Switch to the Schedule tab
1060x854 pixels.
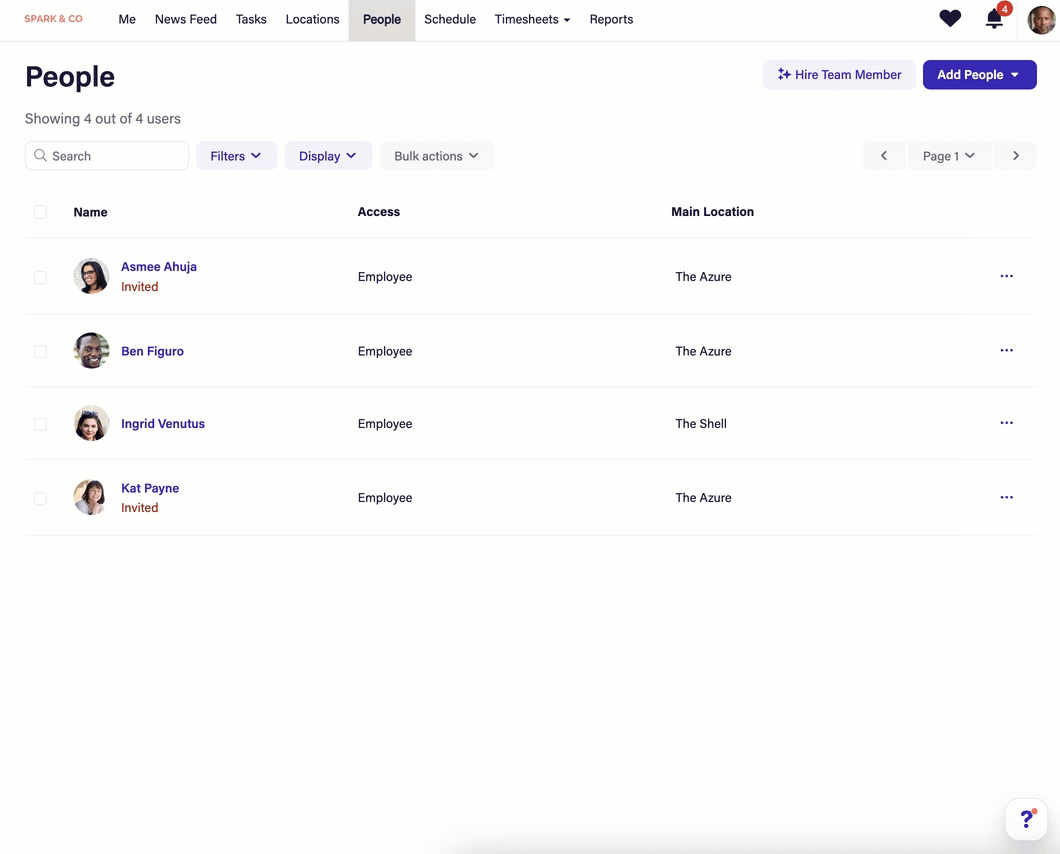click(450, 19)
